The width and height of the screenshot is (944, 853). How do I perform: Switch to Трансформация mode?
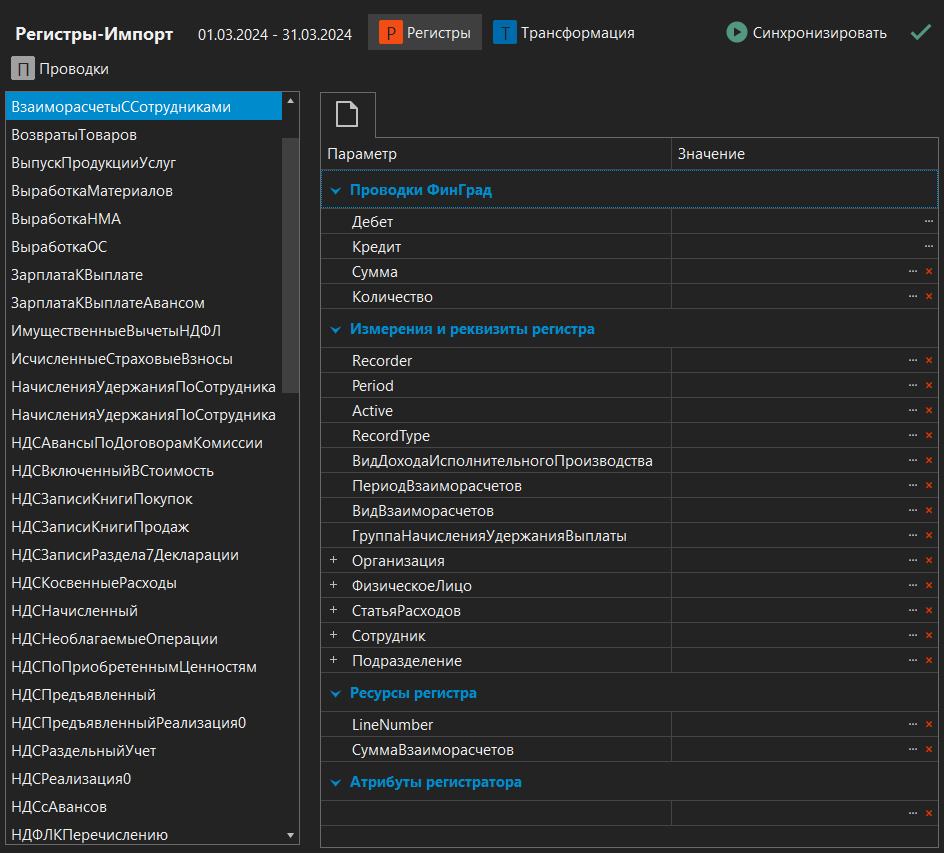(x=564, y=33)
